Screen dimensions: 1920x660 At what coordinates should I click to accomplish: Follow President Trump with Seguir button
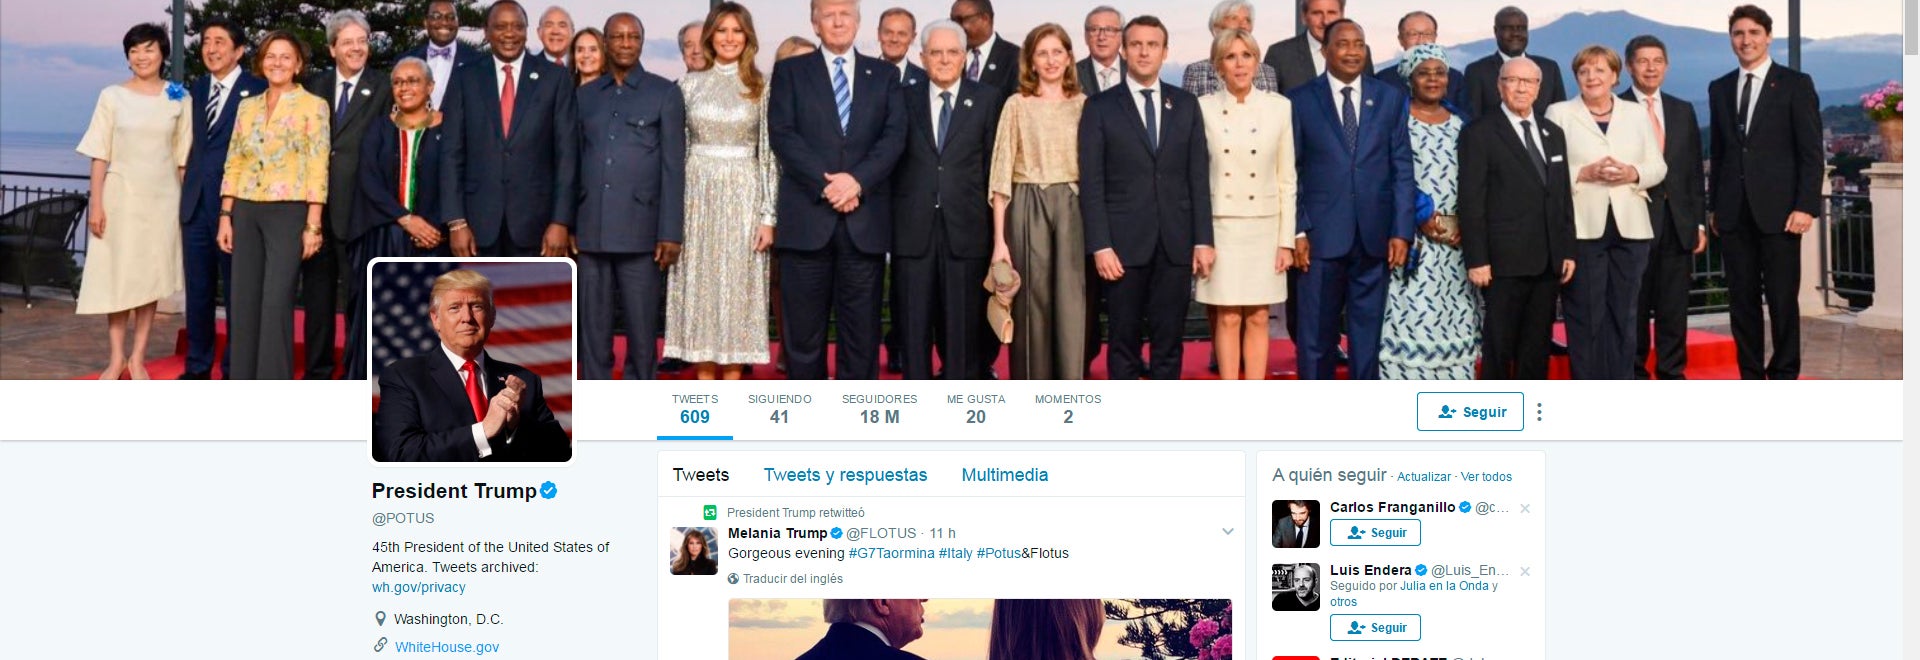[1470, 412]
